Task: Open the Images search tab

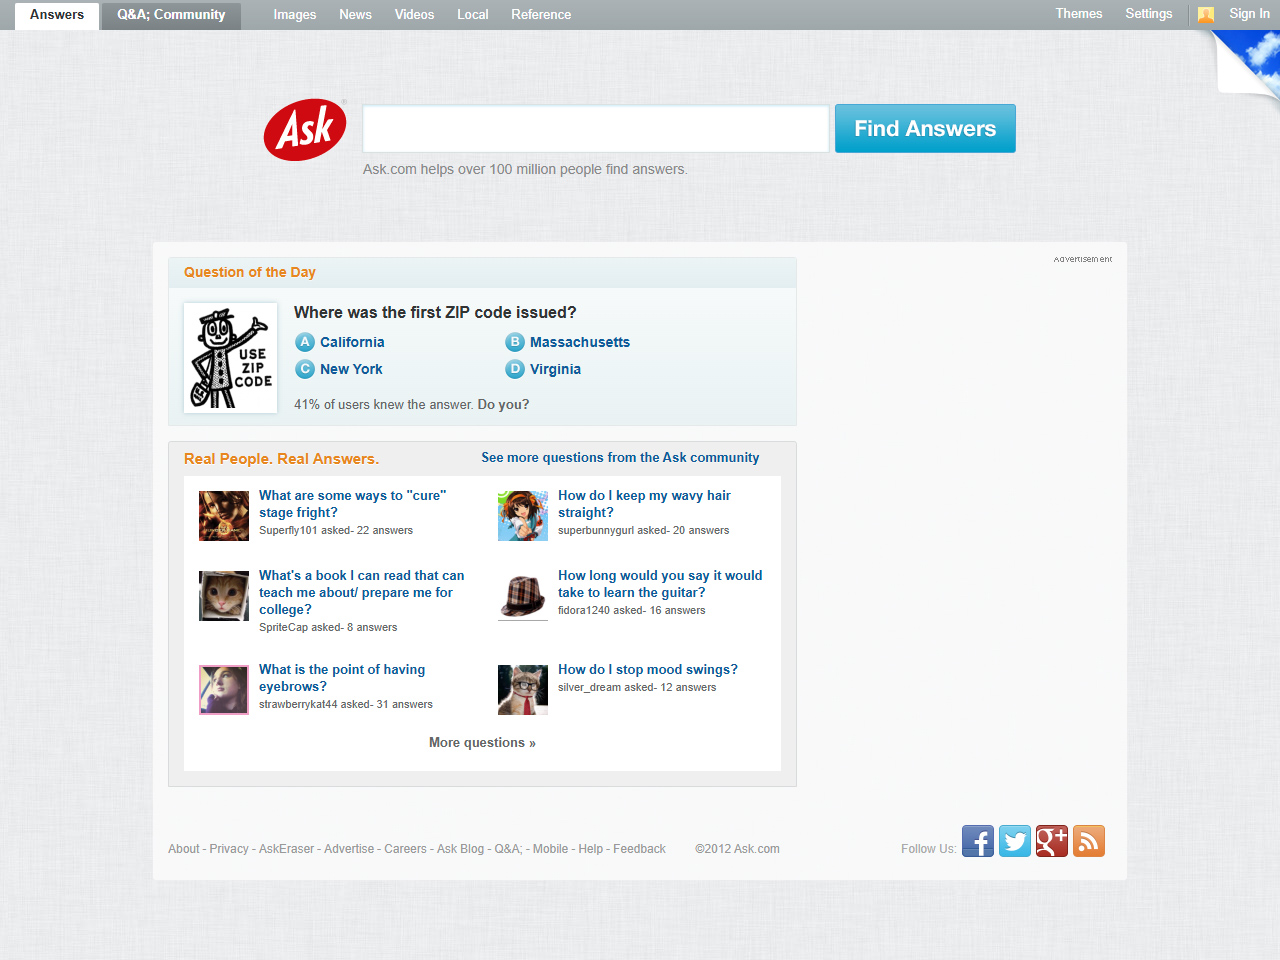Action: coord(295,15)
